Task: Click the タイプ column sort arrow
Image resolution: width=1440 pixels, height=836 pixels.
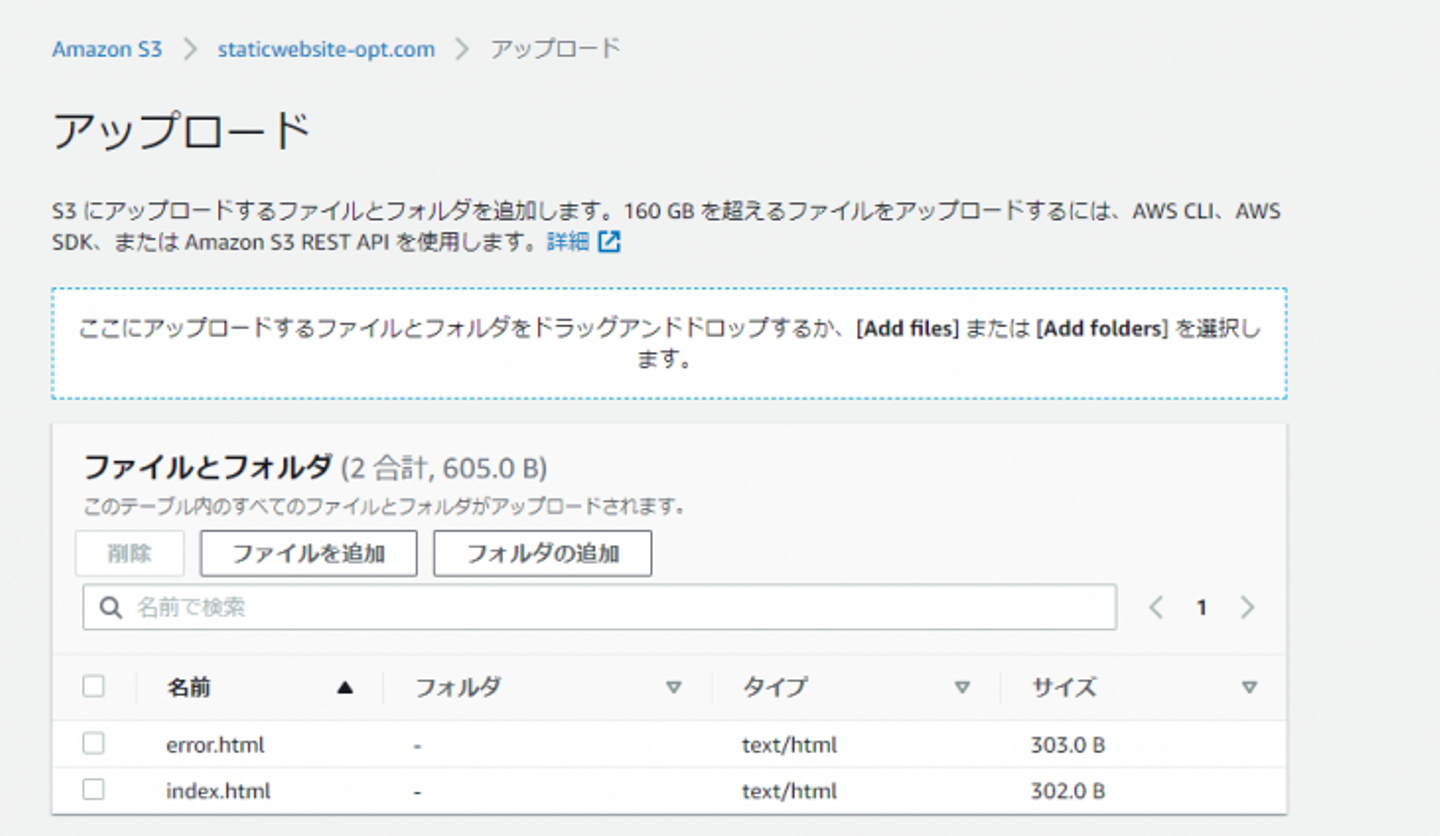Action: click(x=962, y=687)
